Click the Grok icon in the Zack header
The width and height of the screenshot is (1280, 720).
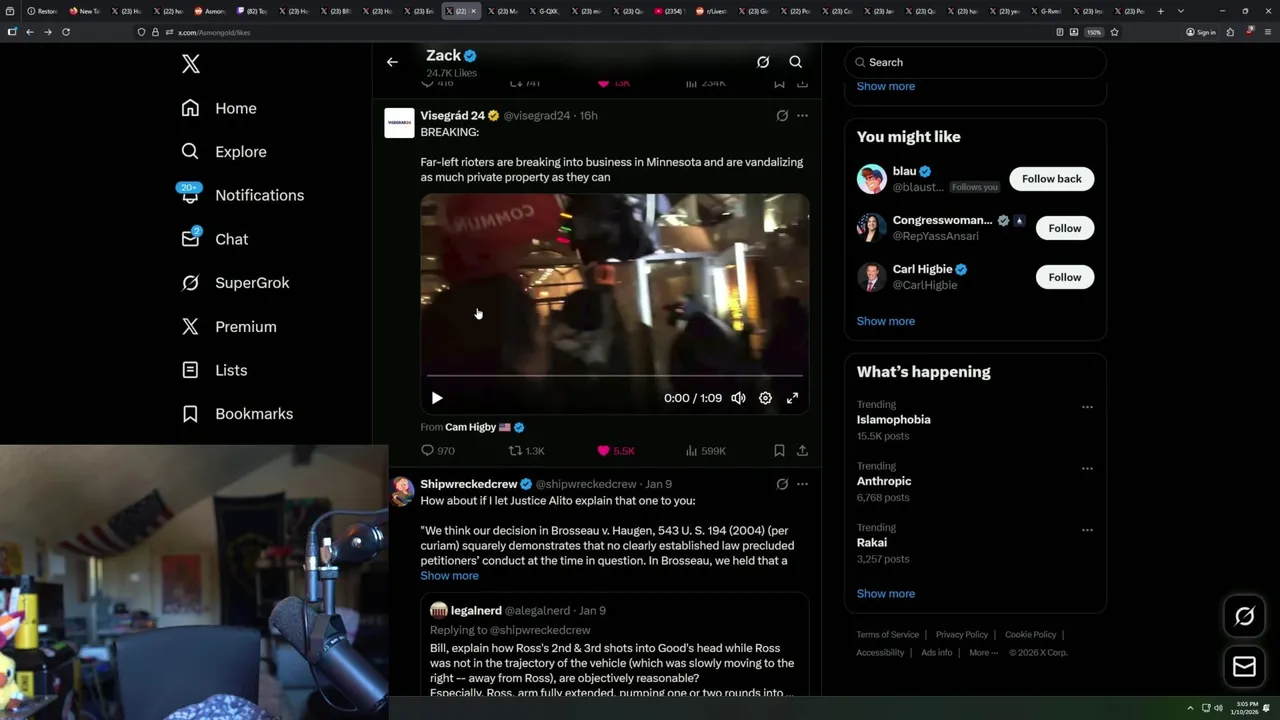coord(763,62)
